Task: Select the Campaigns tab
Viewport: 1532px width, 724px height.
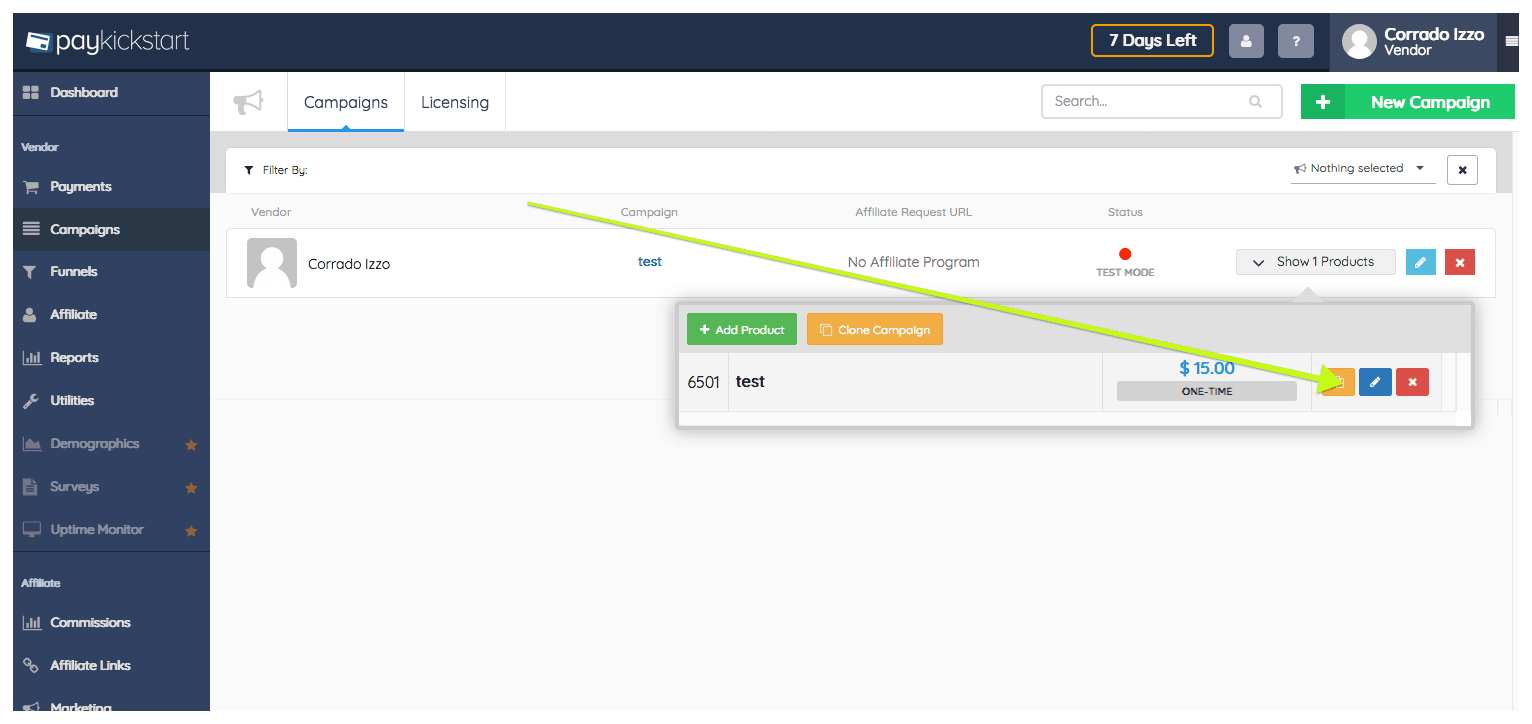Action: click(x=346, y=102)
